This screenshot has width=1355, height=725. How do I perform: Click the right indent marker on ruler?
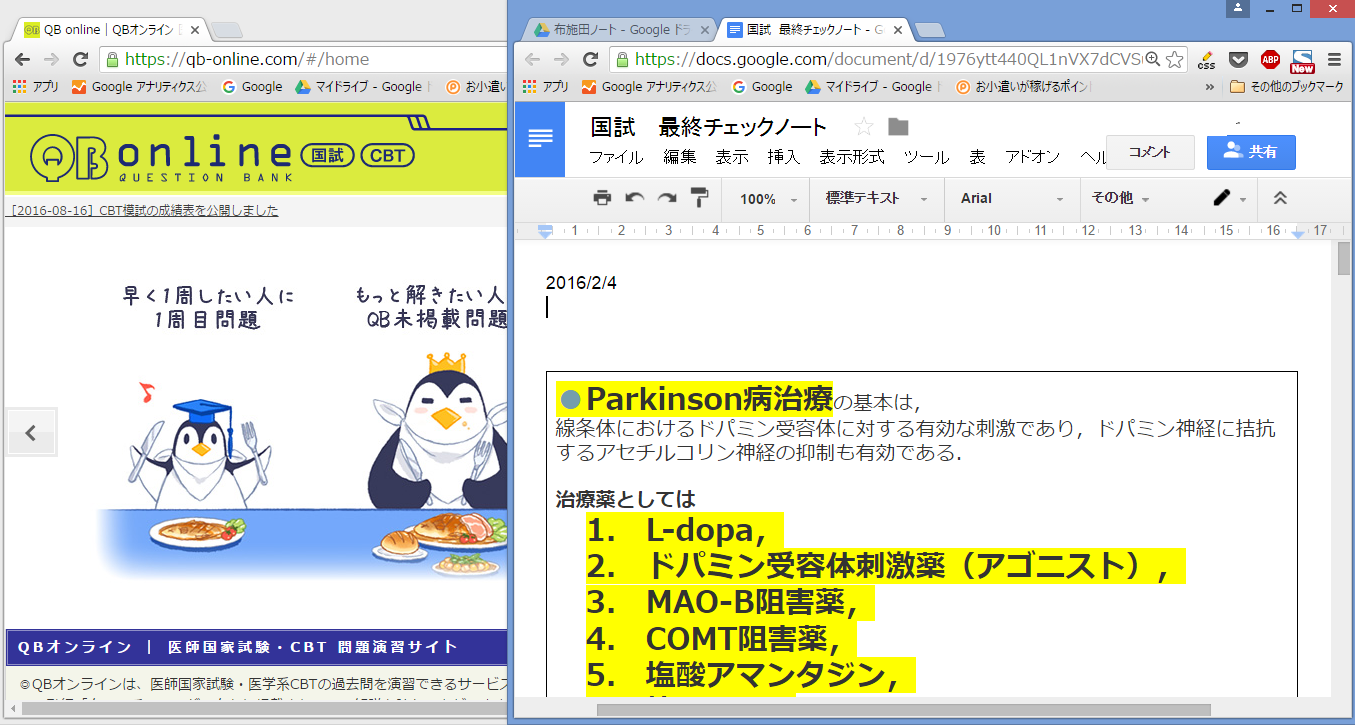click(x=1298, y=233)
